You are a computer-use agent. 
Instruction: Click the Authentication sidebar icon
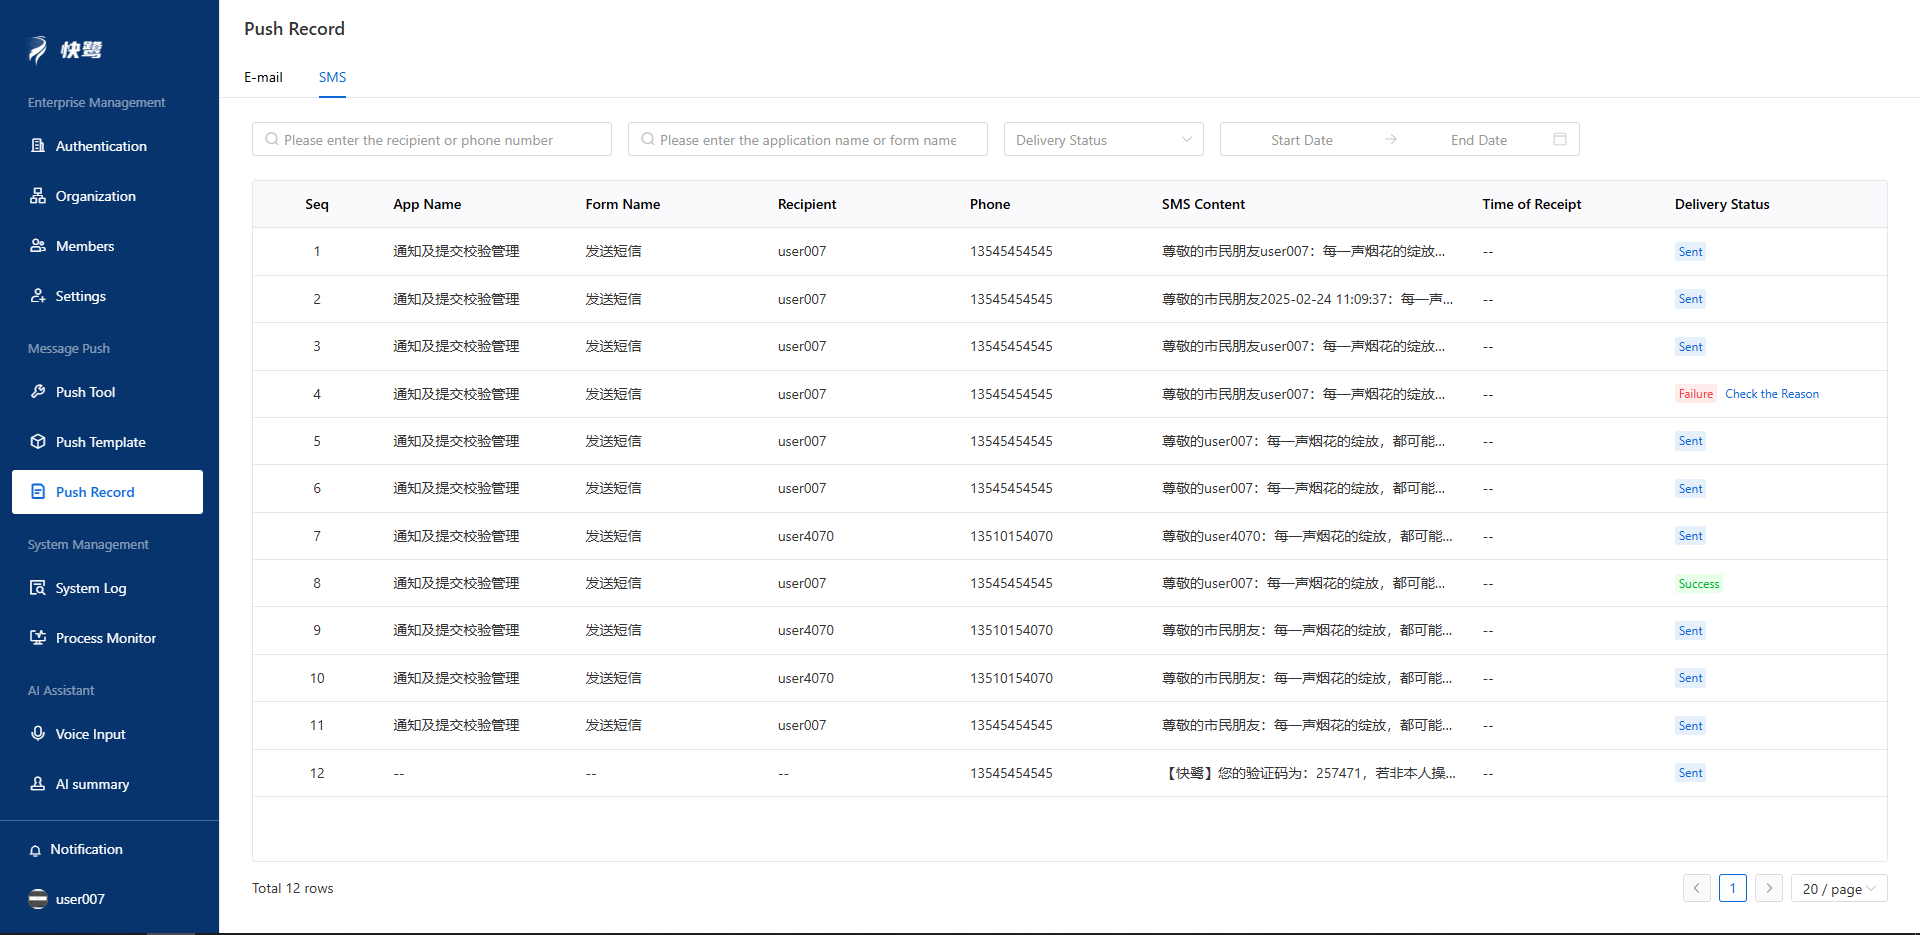[x=38, y=146]
